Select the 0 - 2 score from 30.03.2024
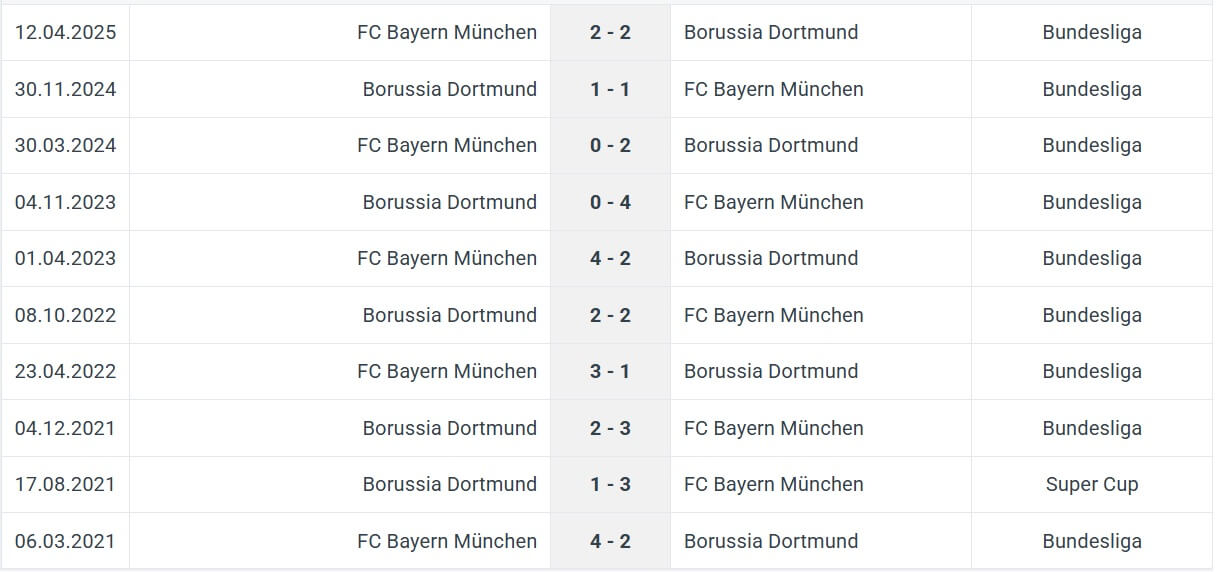 point(610,145)
